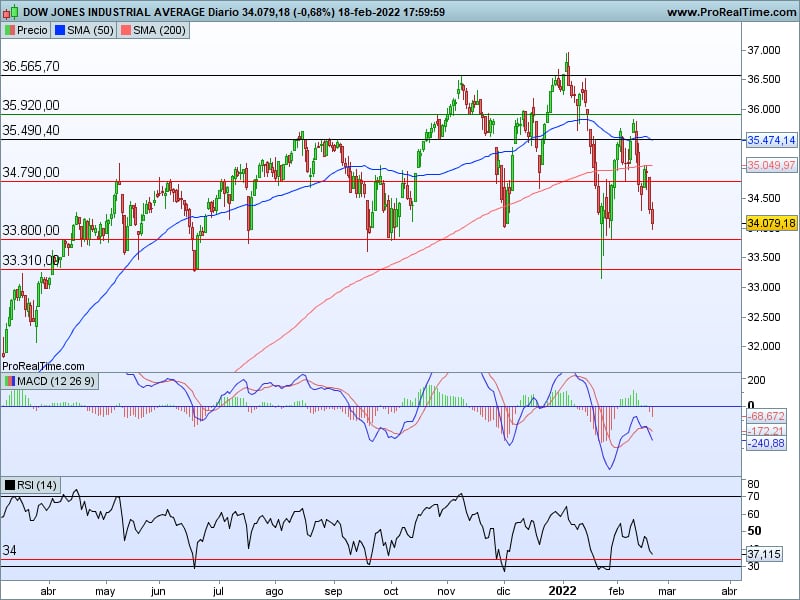Click the www.ProRealTime.com link in header

(731, 12)
